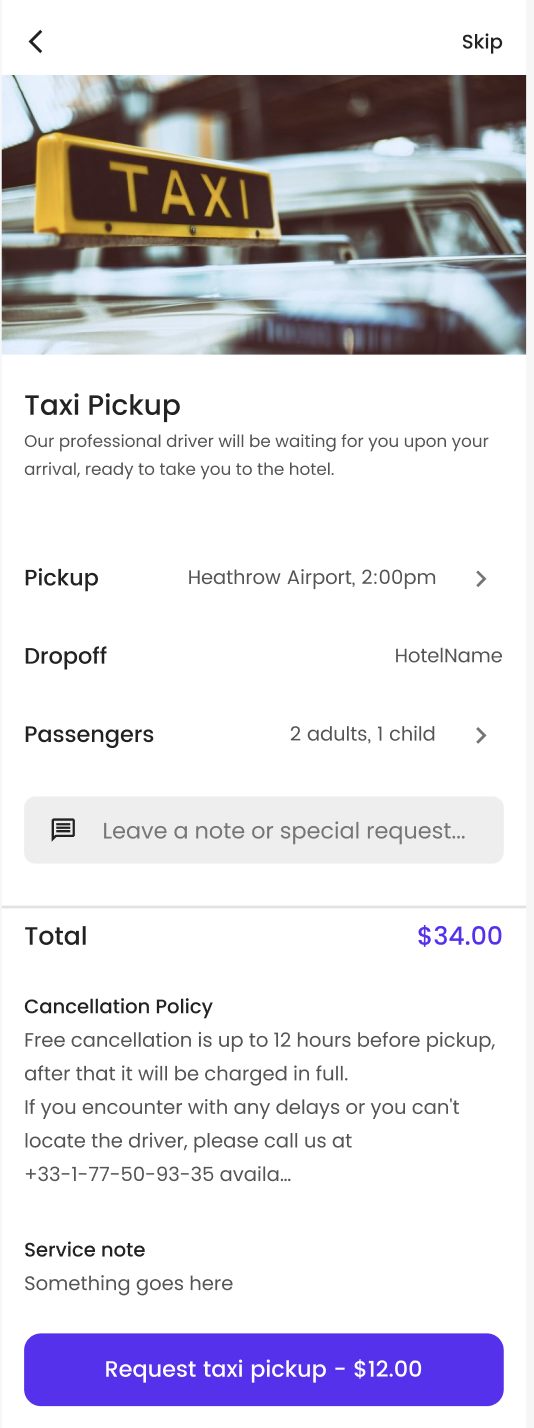Image resolution: width=534 pixels, height=1428 pixels.
Task: Skip the taxi pickup step
Action: 482,42
